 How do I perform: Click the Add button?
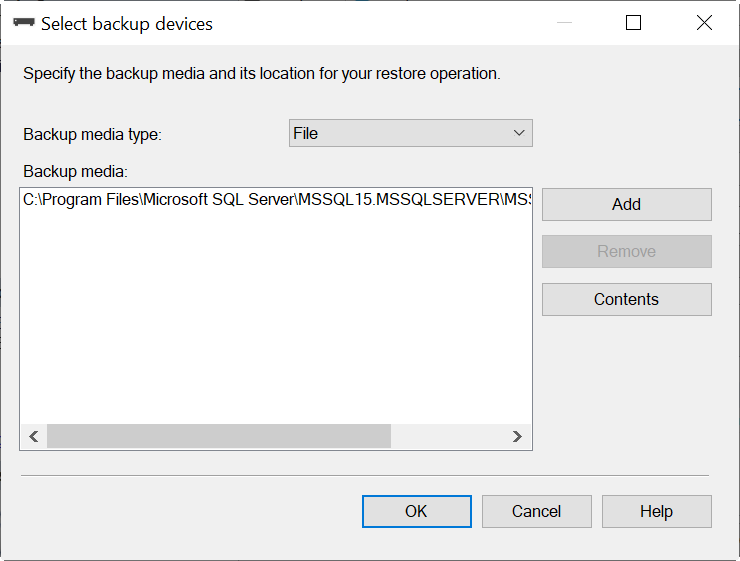[627, 204]
